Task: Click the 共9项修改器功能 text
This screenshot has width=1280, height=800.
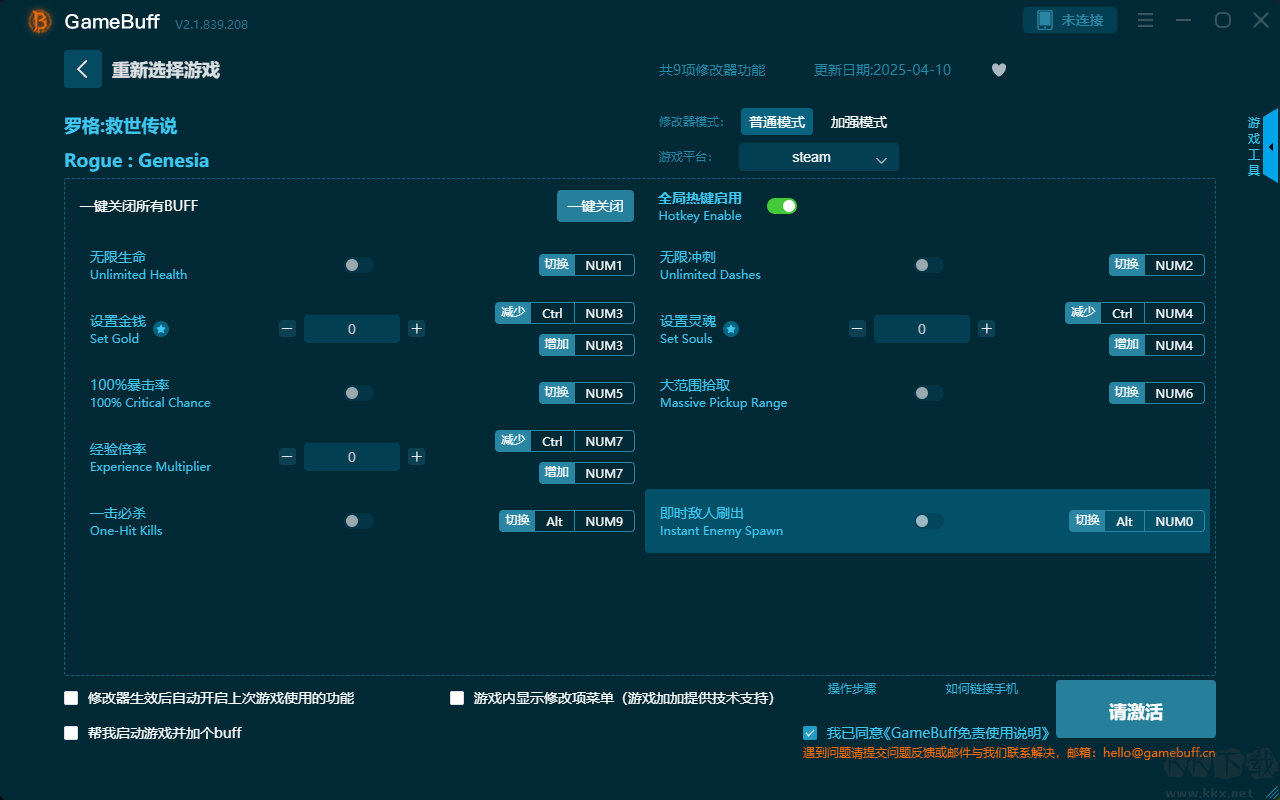Action: [712, 70]
